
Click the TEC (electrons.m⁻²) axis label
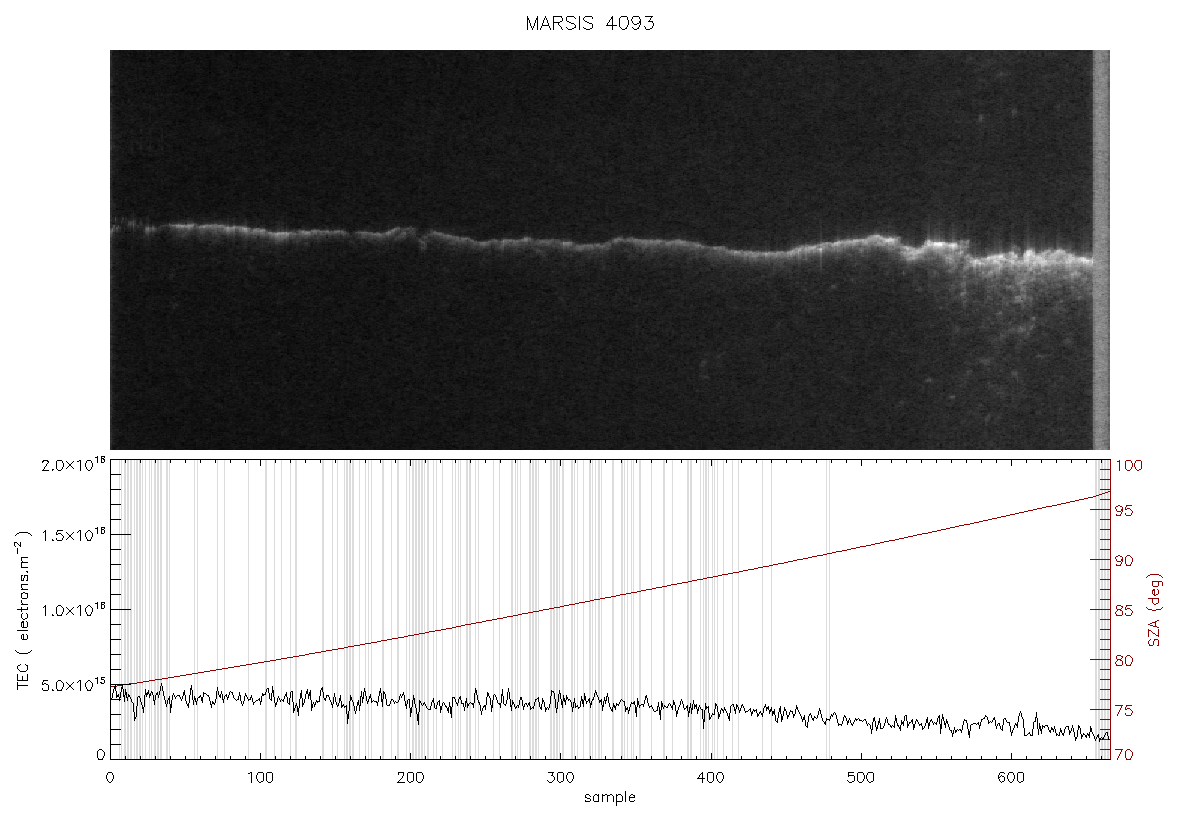24,610
